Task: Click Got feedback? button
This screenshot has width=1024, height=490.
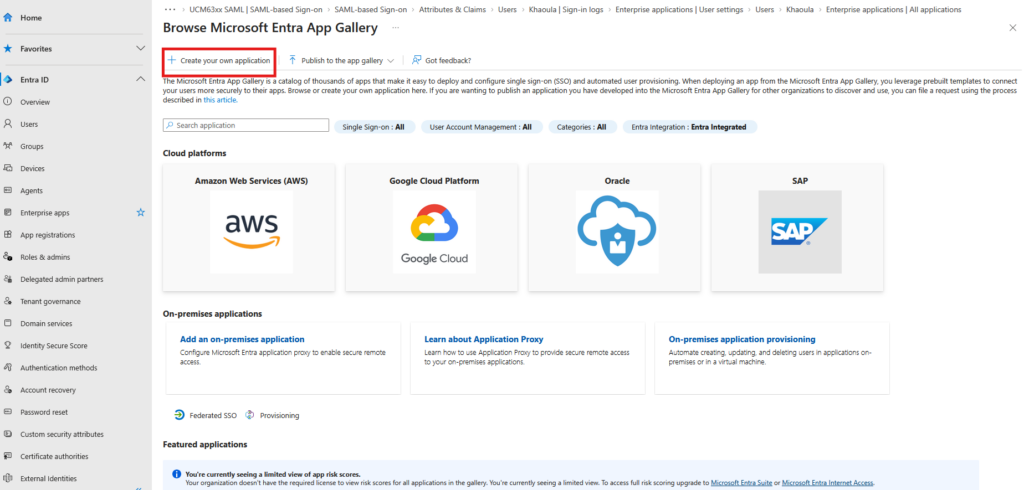Action: click(x=441, y=60)
